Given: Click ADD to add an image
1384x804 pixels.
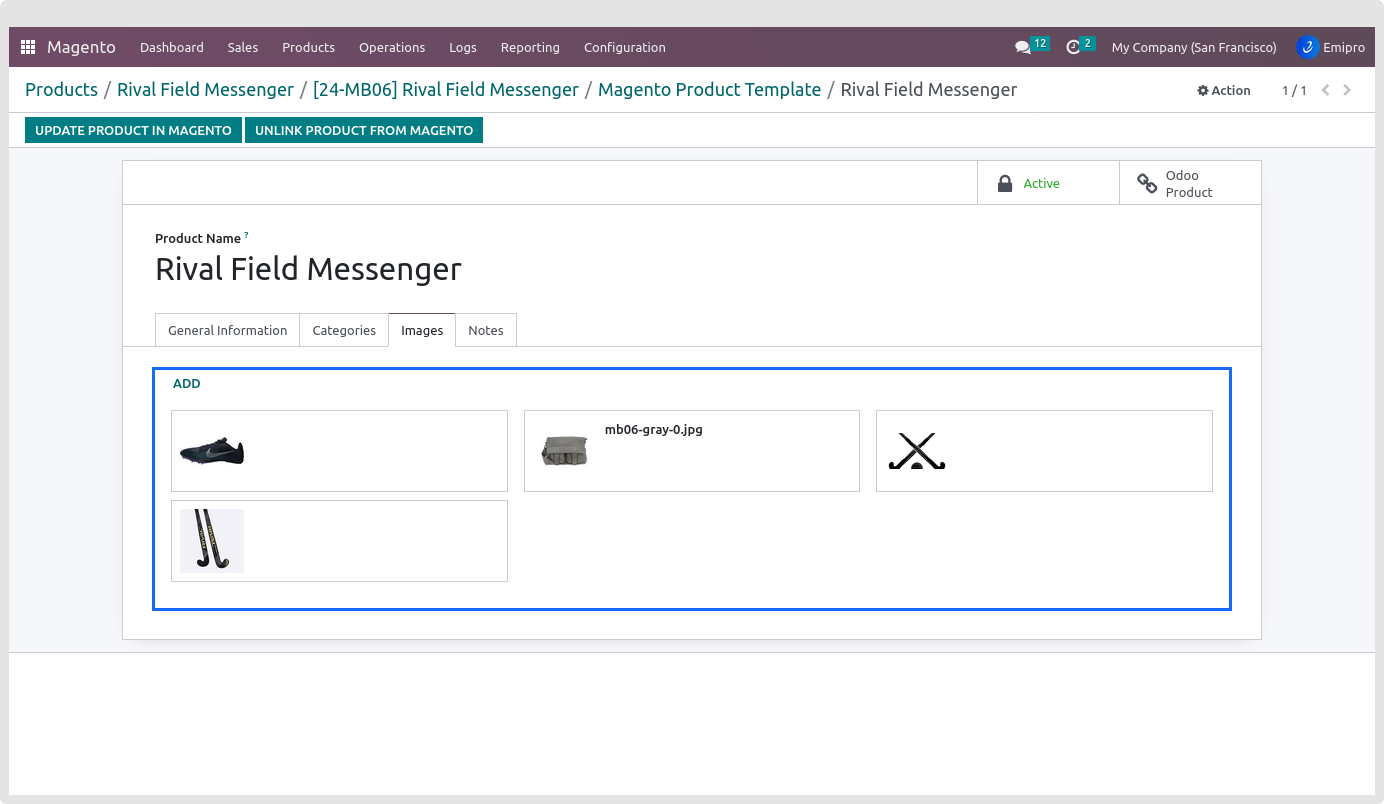Looking at the screenshot, I should pyautogui.click(x=187, y=383).
